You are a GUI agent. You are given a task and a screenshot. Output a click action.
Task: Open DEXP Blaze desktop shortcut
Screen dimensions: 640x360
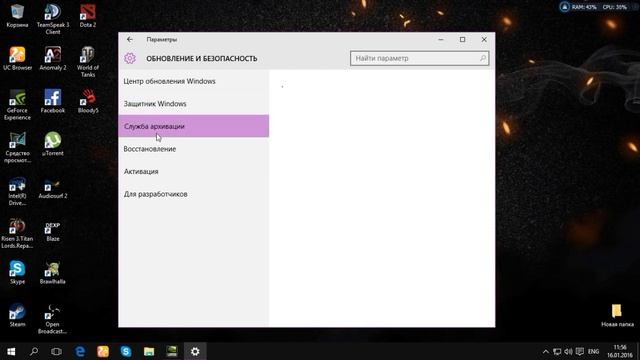(x=53, y=231)
